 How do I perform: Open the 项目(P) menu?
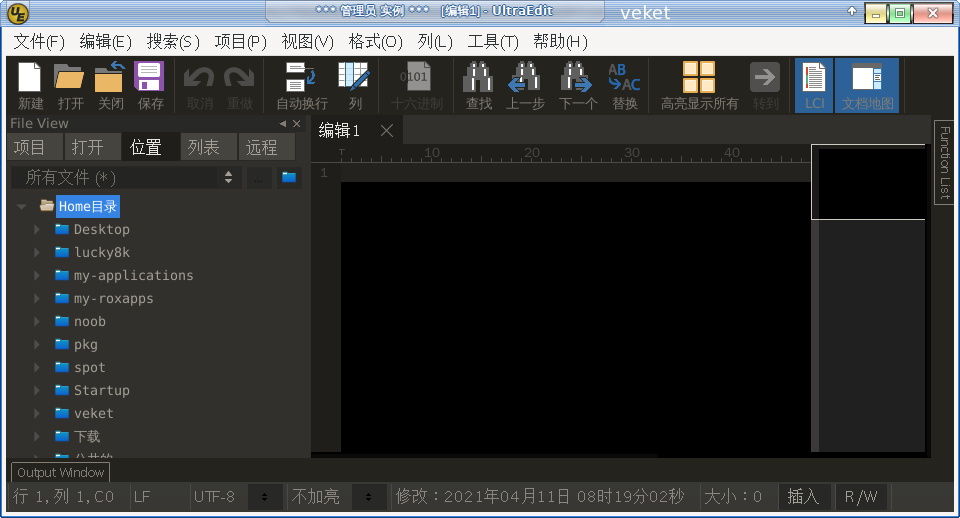241,42
